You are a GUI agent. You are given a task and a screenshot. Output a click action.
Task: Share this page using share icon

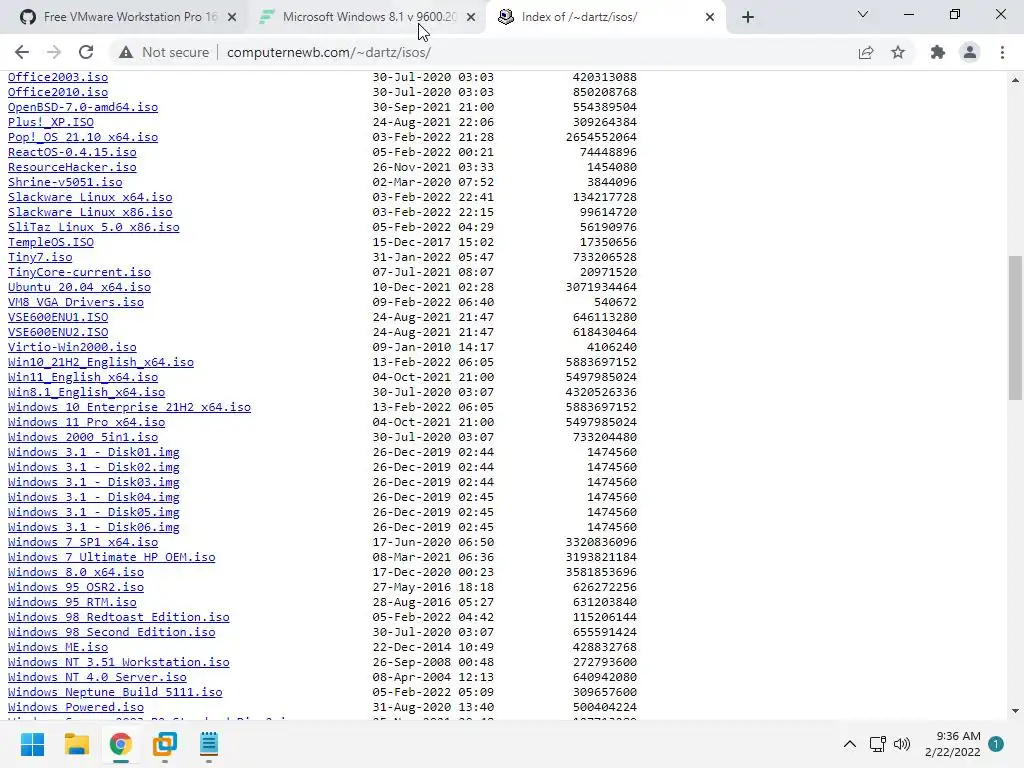pyautogui.click(x=866, y=52)
